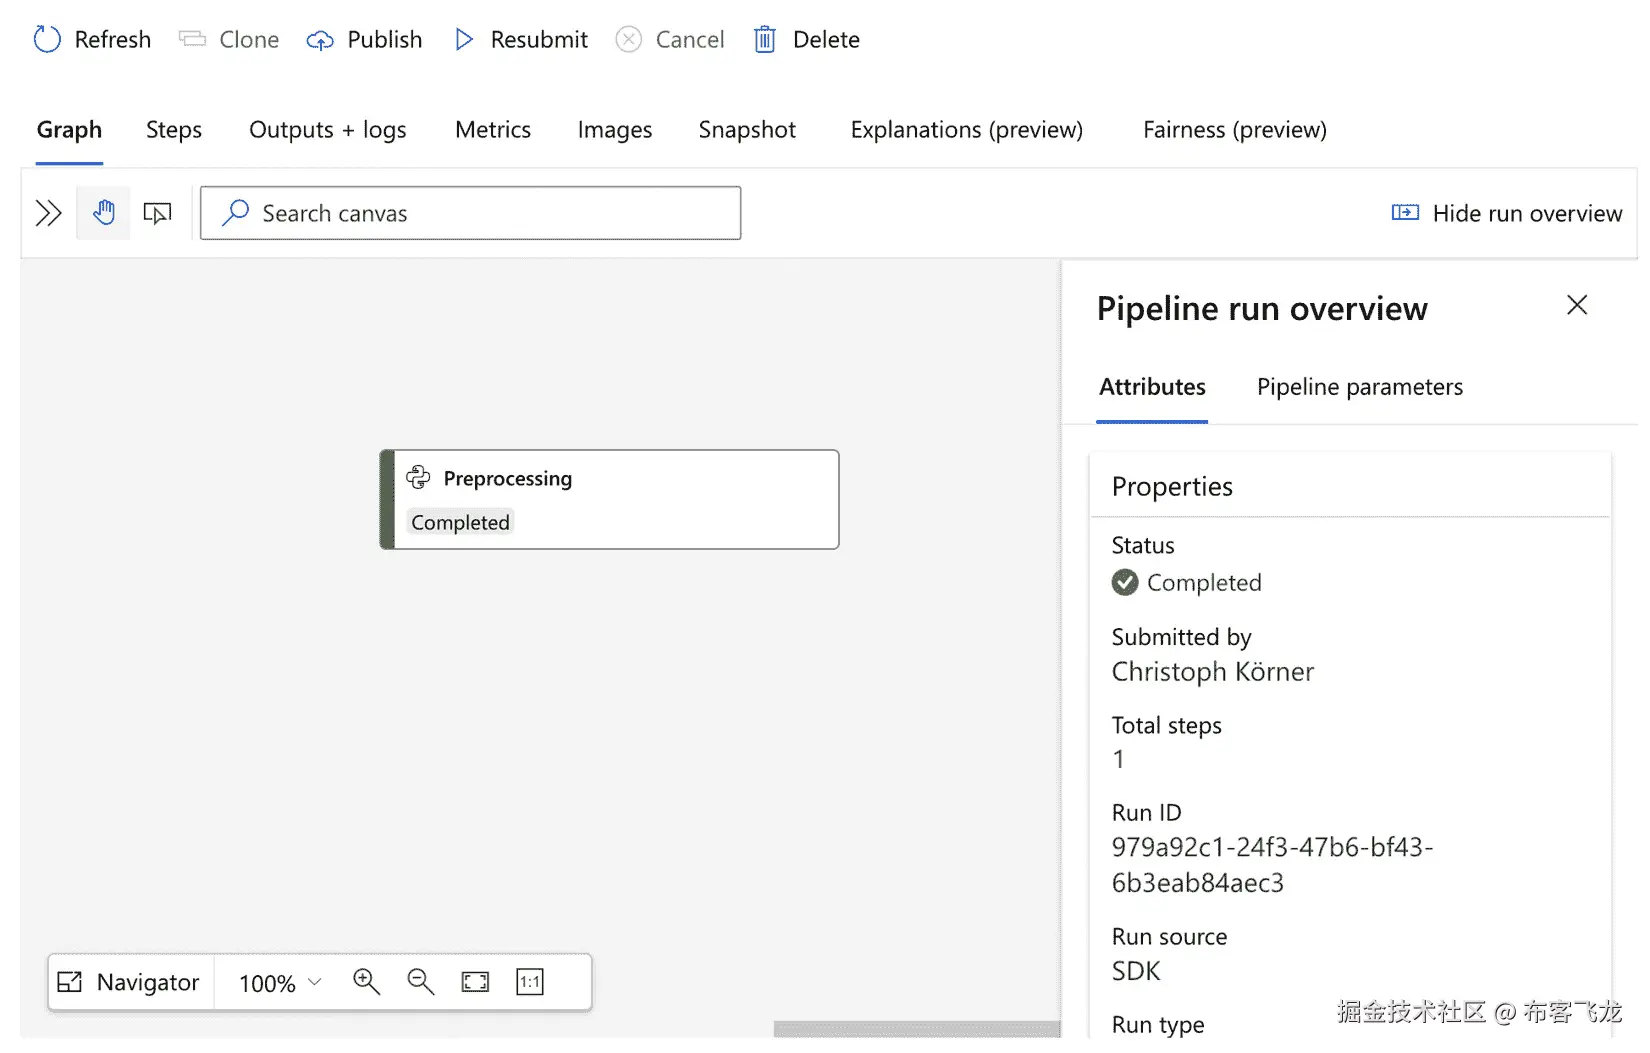Viewport: 1650px width, 1053px height.
Task: Select the completed Preprocessing node
Action: tap(610, 499)
